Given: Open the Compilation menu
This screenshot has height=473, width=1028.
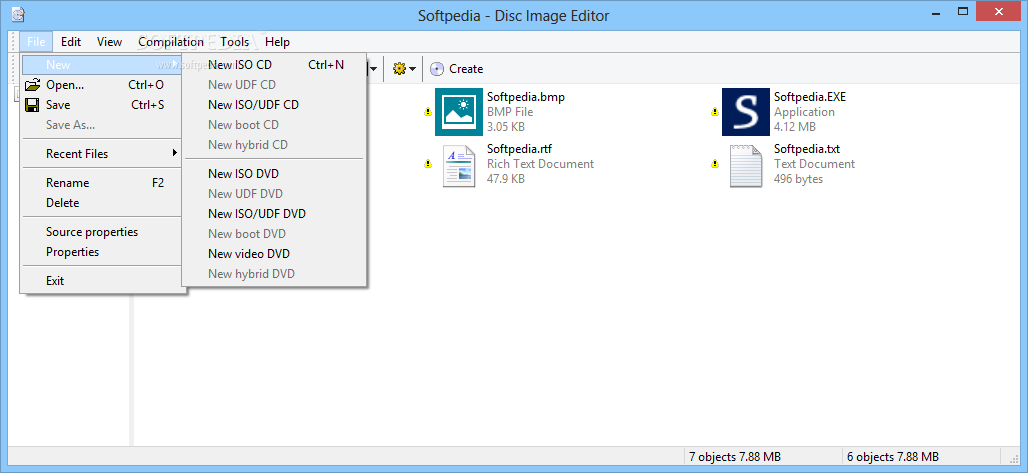Looking at the screenshot, I should point(170,42).
